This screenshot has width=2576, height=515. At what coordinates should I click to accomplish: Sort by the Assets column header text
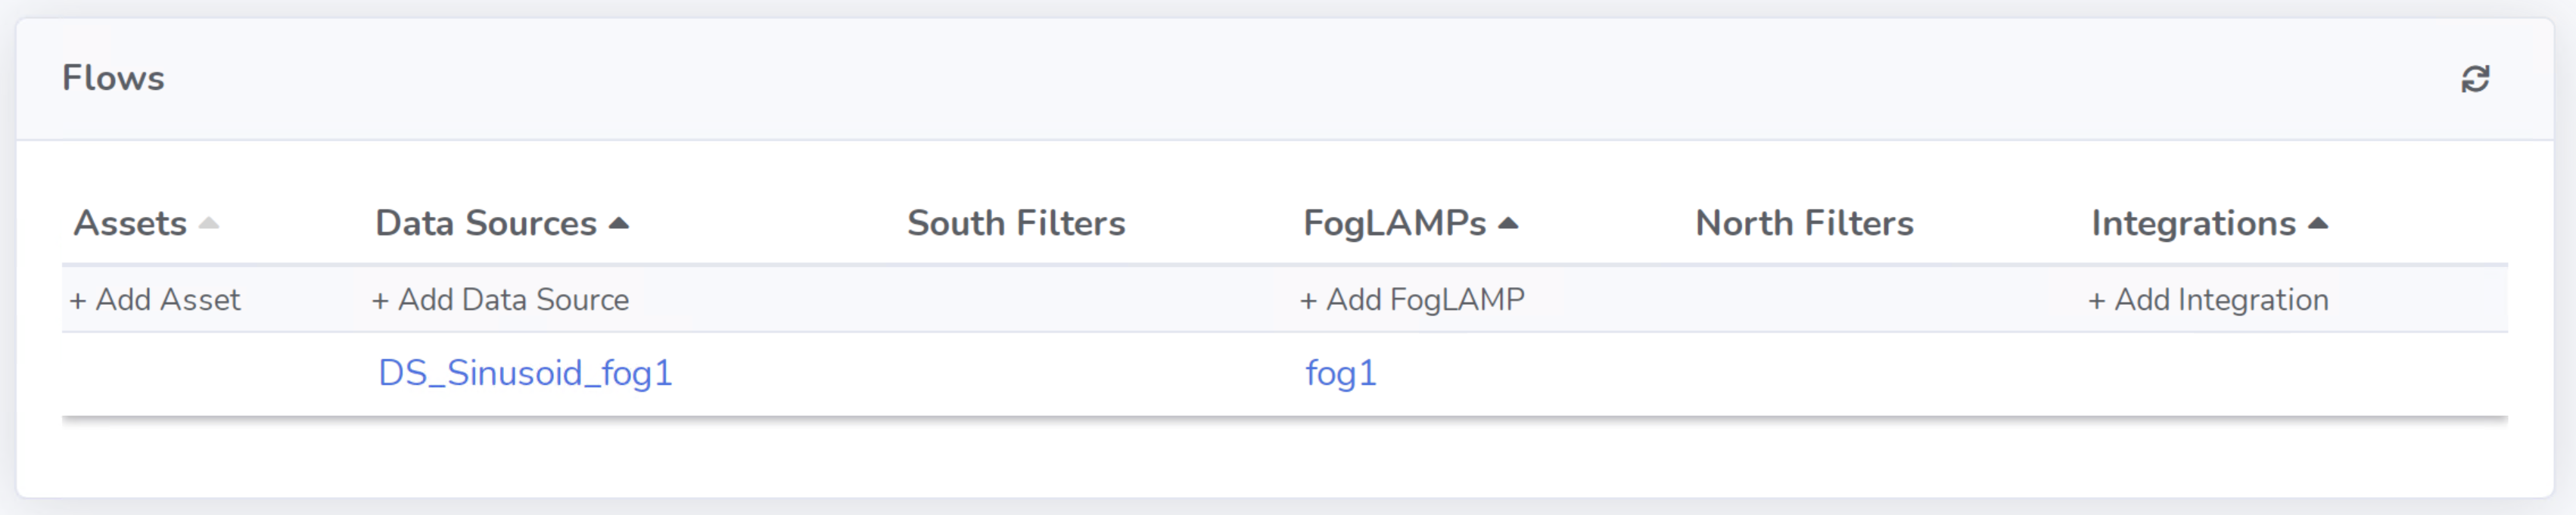click(x=130, y=223)
